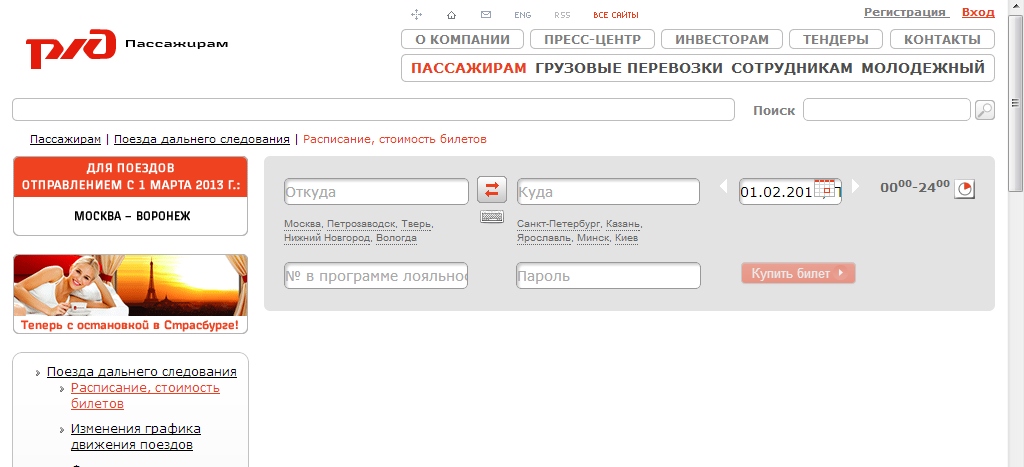Open the on-screen keyboard icon
The height and width of the screenshot is (467, 1024).
(x=491, y=217)
